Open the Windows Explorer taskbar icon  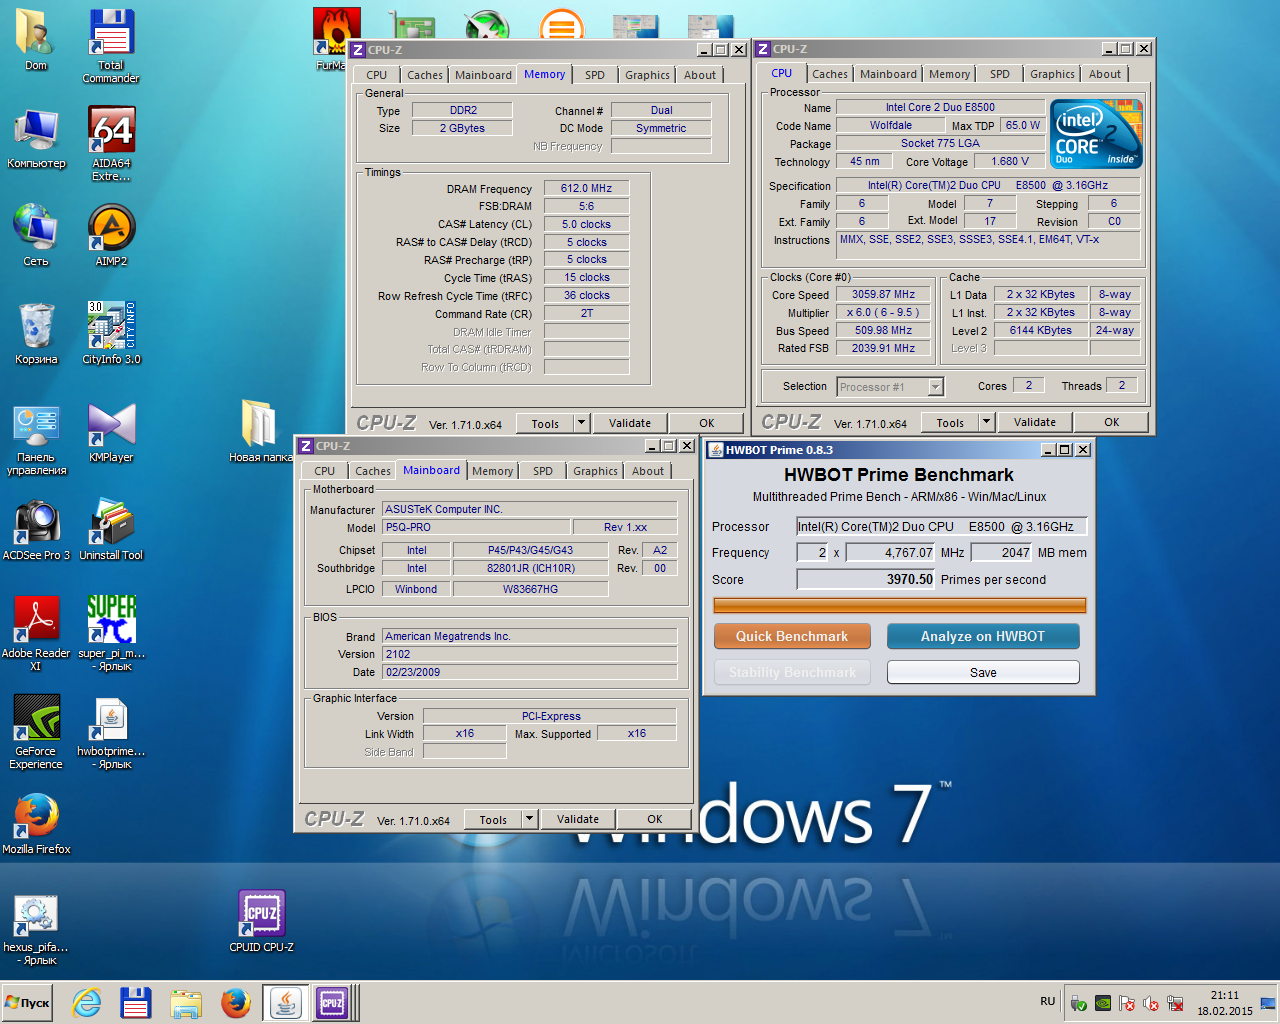pos(186,1002)
